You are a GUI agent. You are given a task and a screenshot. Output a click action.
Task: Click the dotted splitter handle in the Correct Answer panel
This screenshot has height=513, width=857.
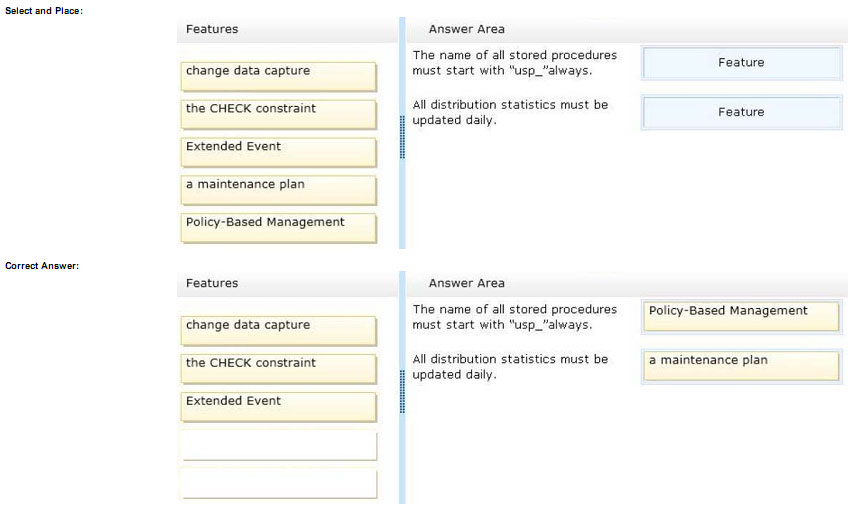(402, 391)
